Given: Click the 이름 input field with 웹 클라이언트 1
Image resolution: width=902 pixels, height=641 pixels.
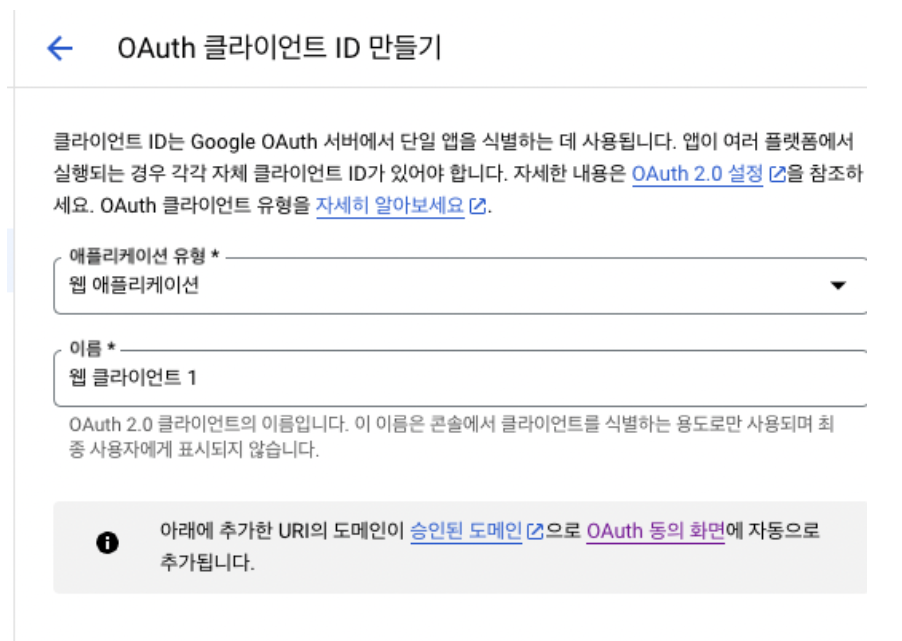Looking at the screenshot, I should click(x=460, y=378).
